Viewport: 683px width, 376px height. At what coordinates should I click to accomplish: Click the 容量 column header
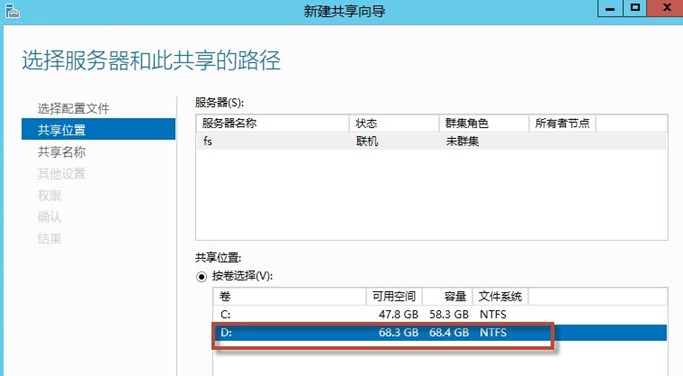pyautogui.click(x=447, y=297)
